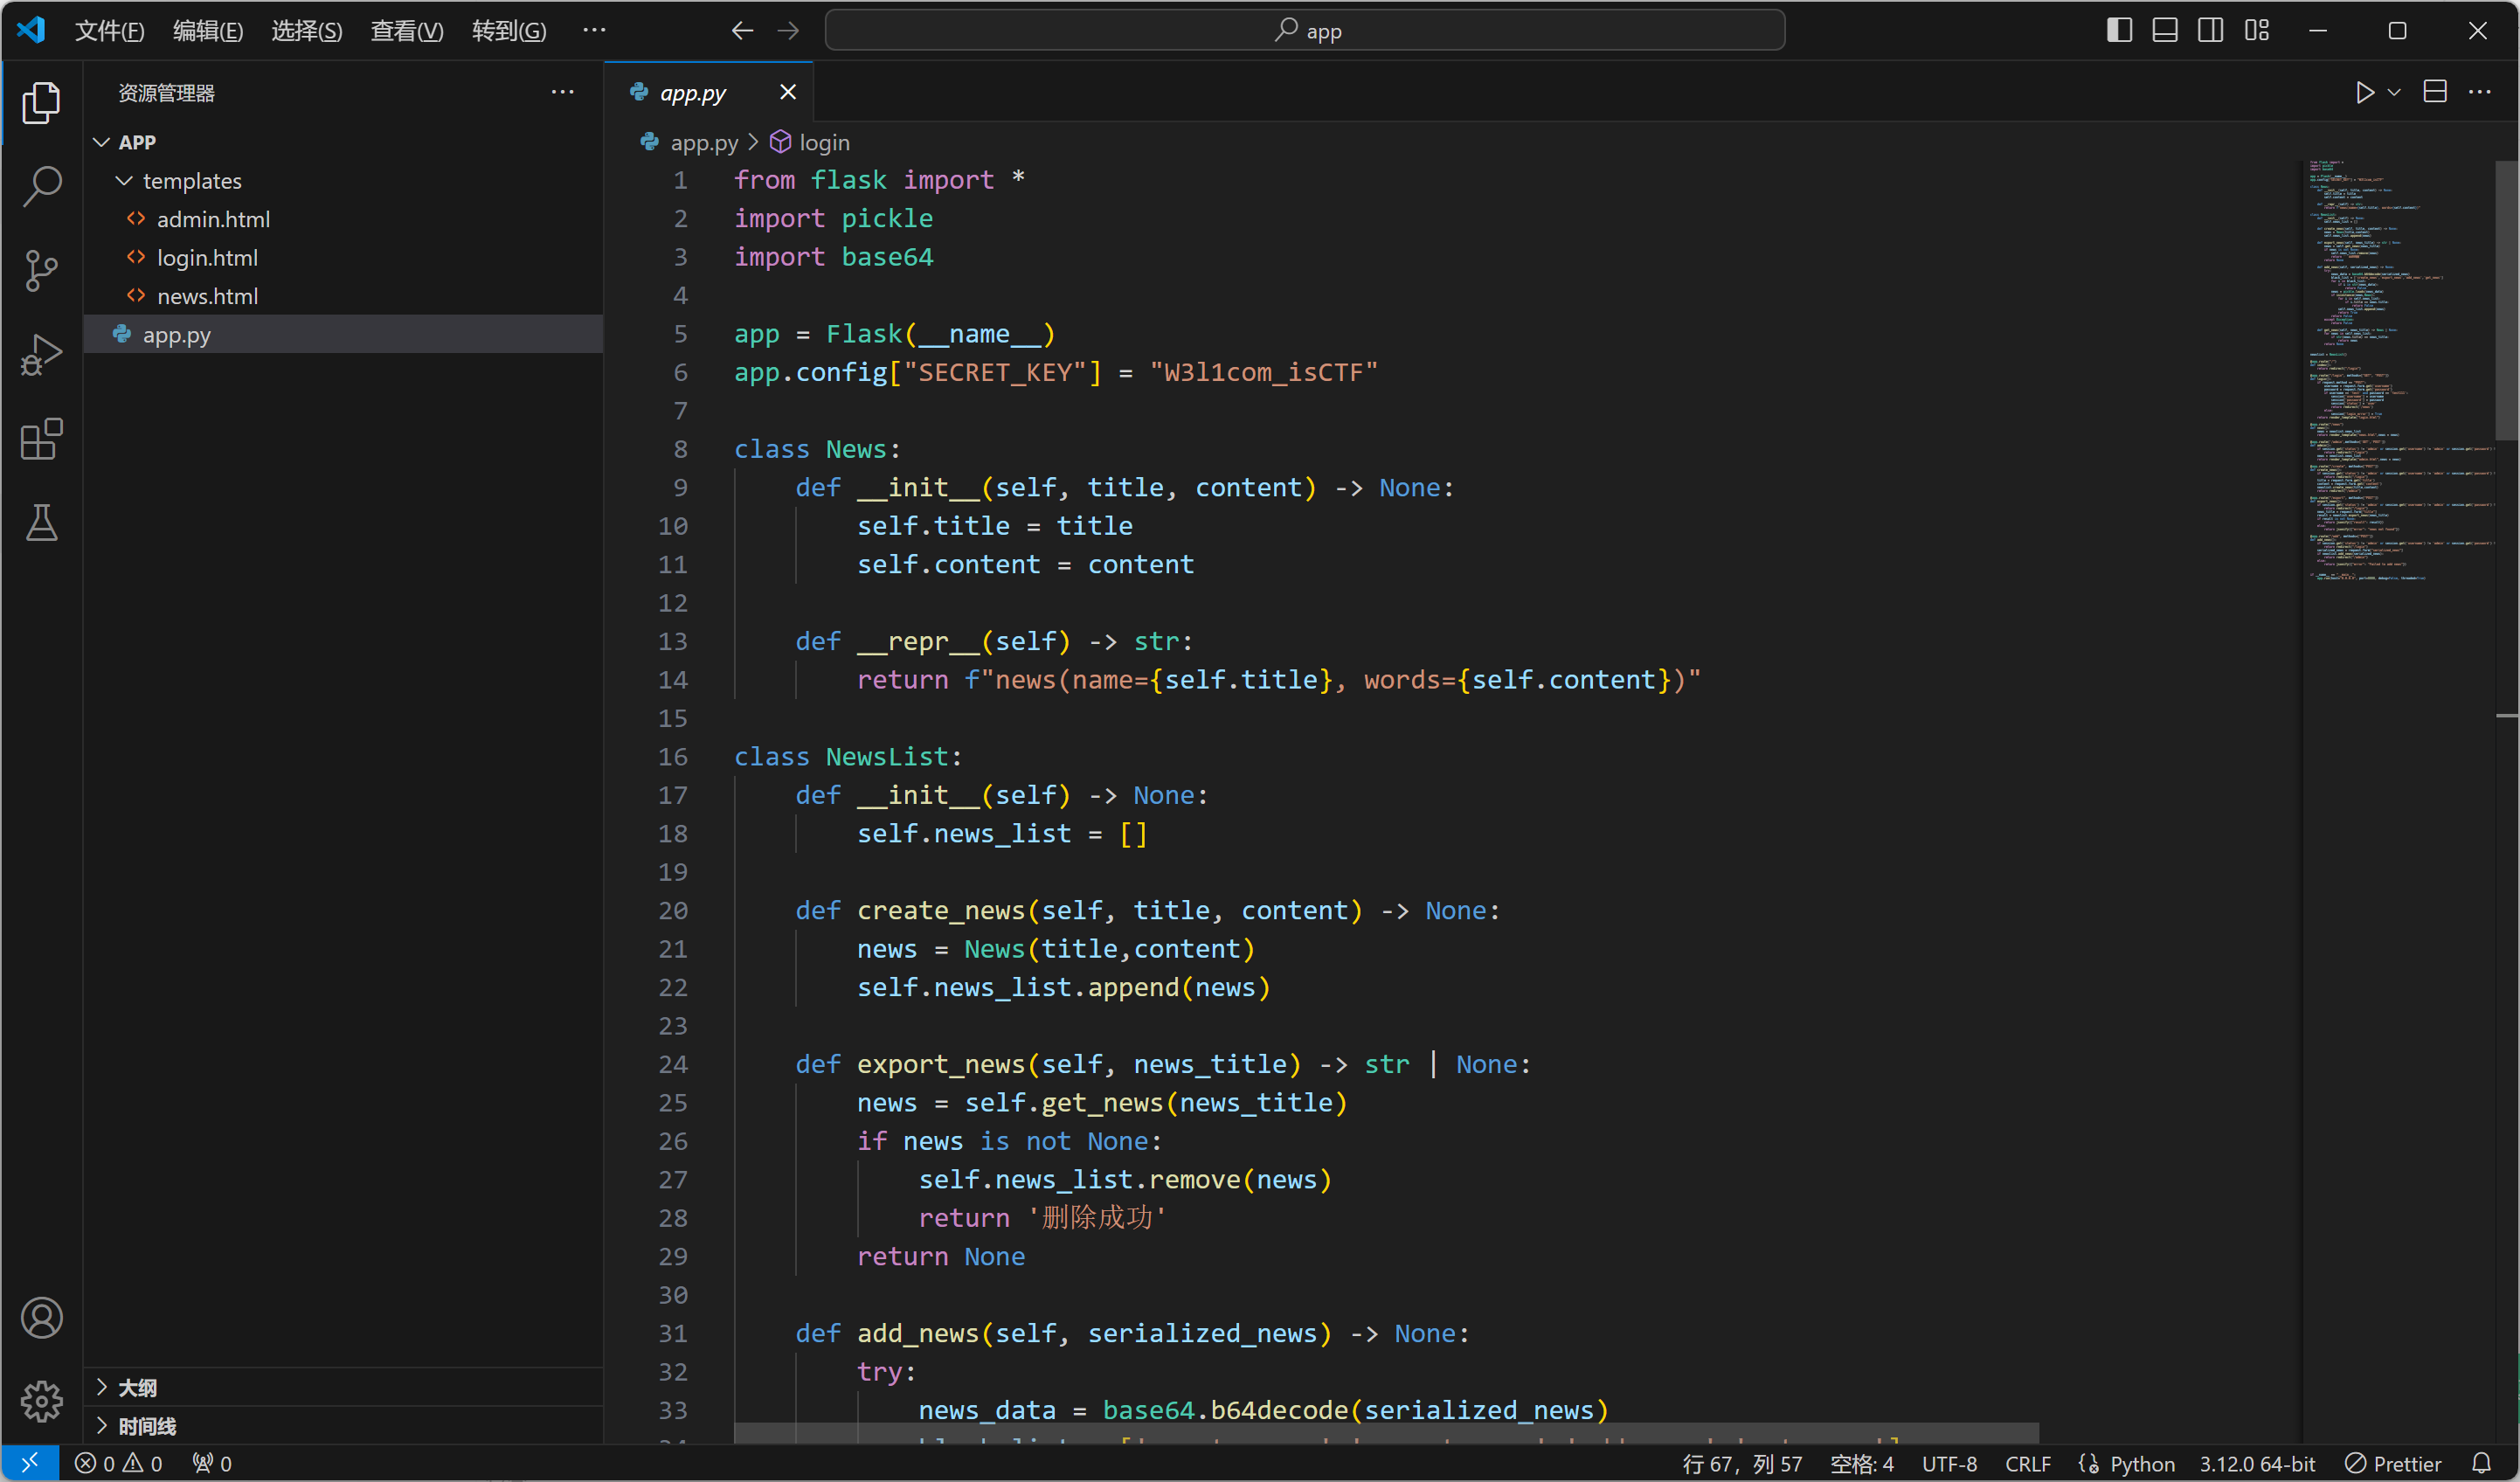Open the run options dropdown arrow
The width and height of the screenshot is (2520, 1482).
click(x=2394, y=93)
